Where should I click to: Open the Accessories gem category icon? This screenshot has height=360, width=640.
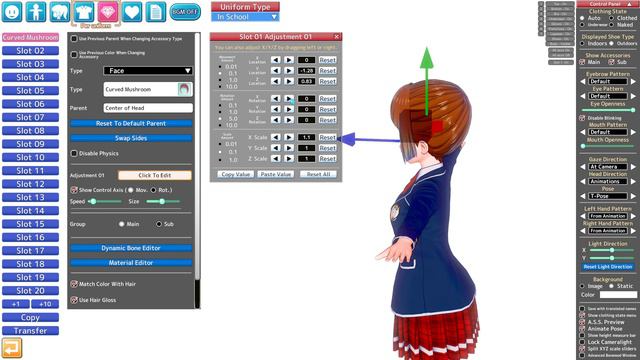(108, 12)
